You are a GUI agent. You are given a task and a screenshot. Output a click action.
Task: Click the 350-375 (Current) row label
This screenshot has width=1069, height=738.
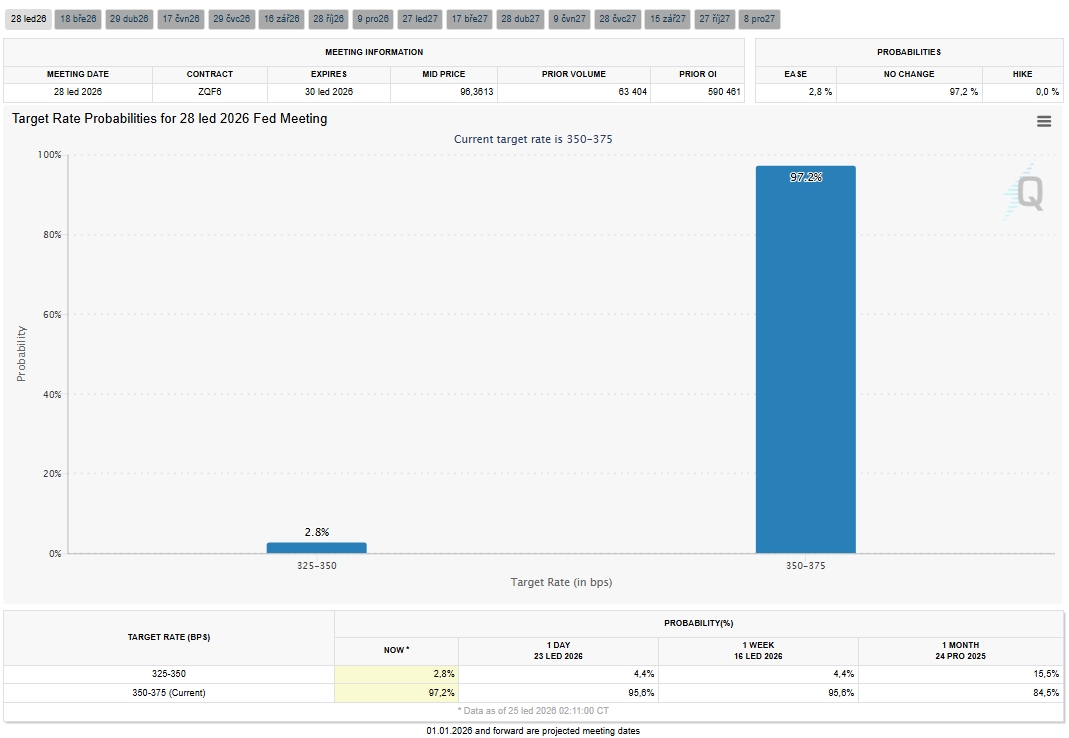coord(168,693)
